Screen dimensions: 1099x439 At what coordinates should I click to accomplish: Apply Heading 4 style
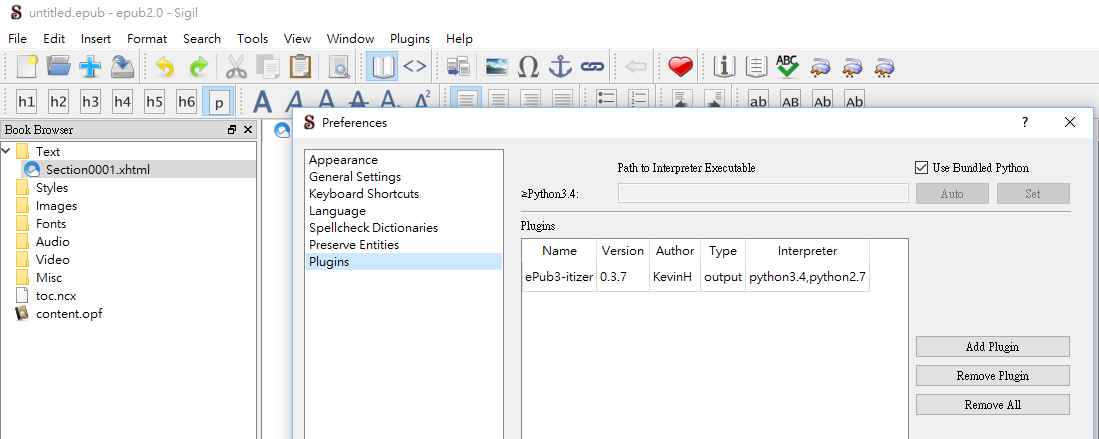click(123, 102)
